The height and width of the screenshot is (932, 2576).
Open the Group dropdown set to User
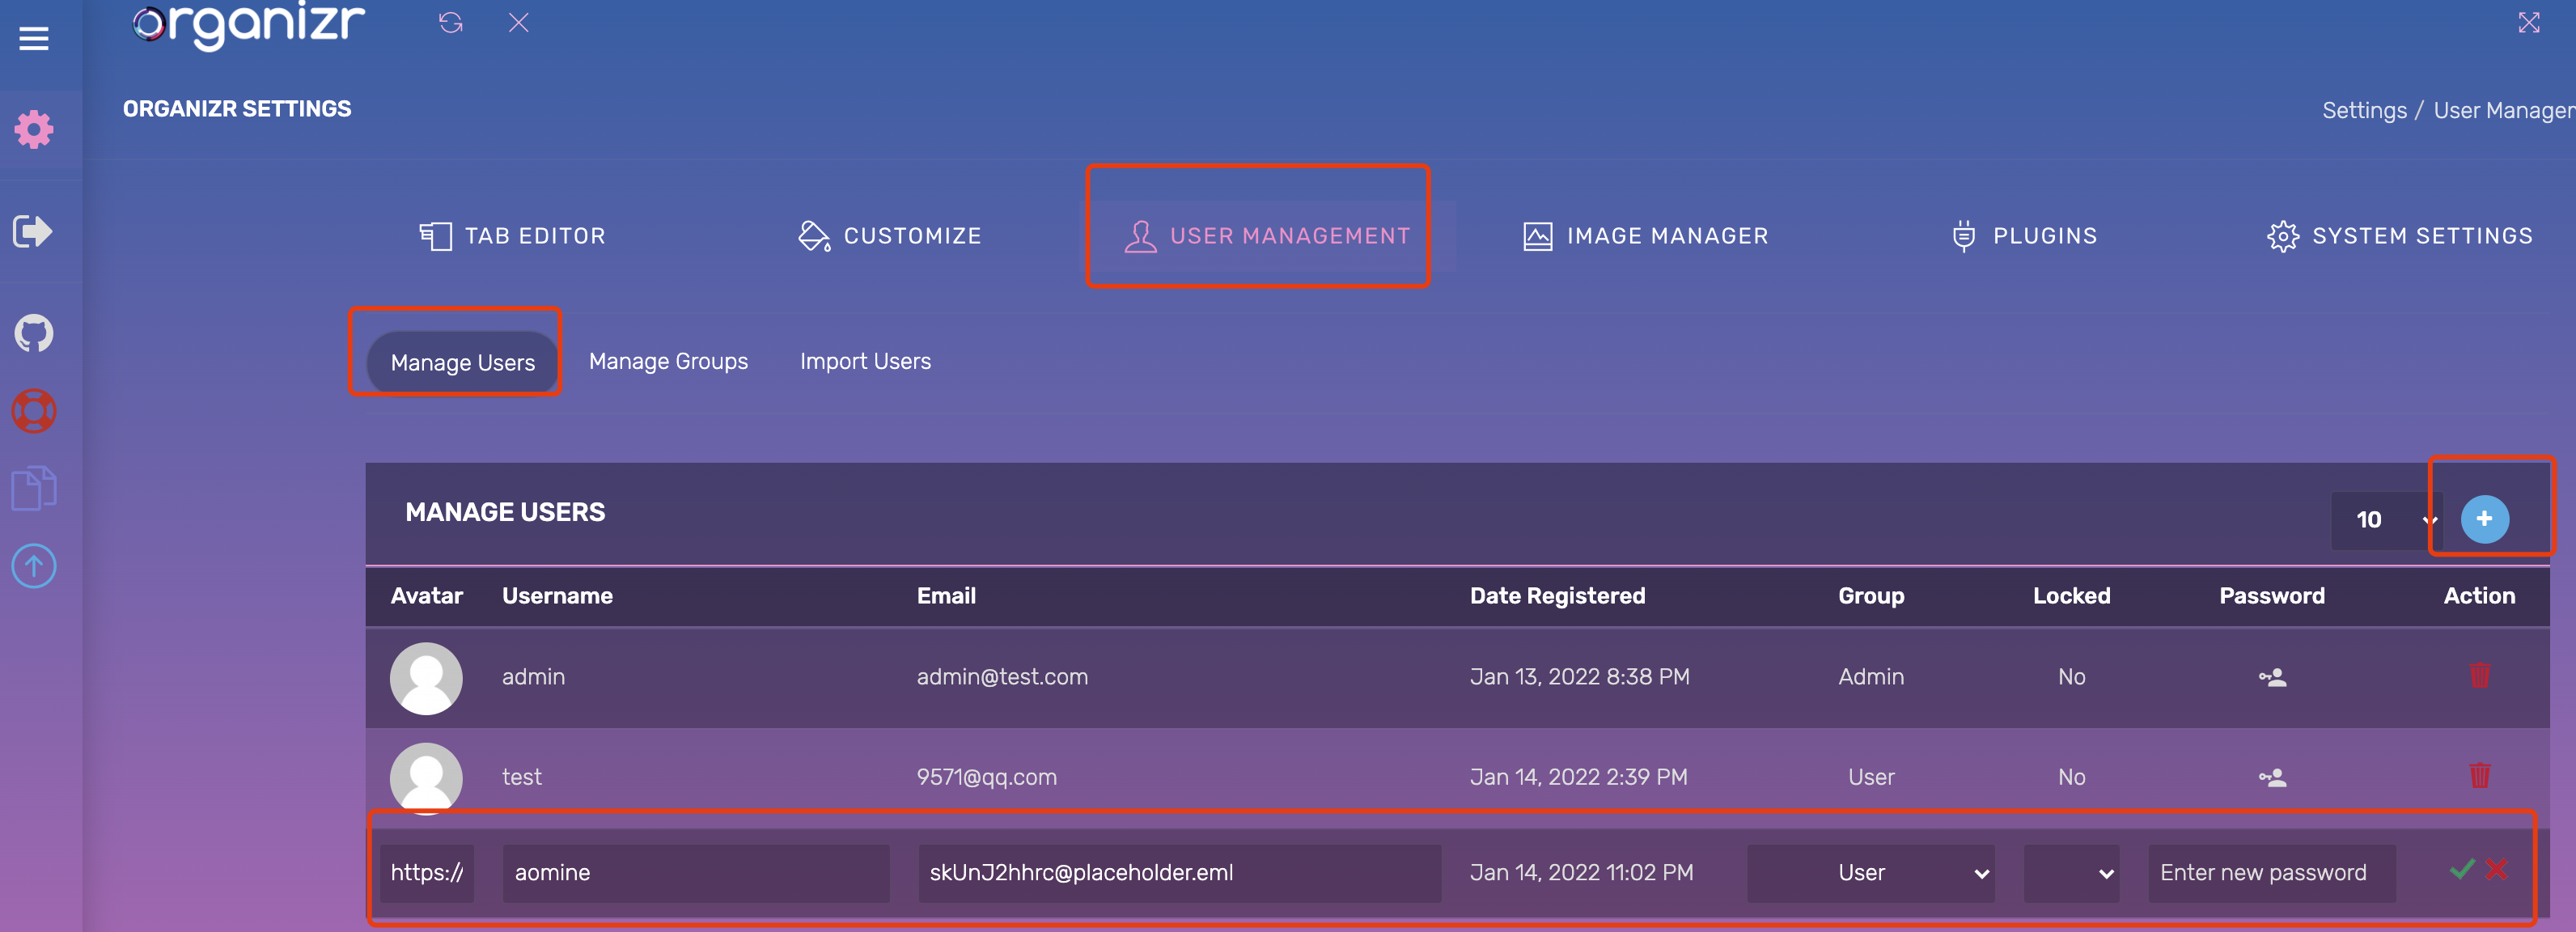pos(1870,873)
